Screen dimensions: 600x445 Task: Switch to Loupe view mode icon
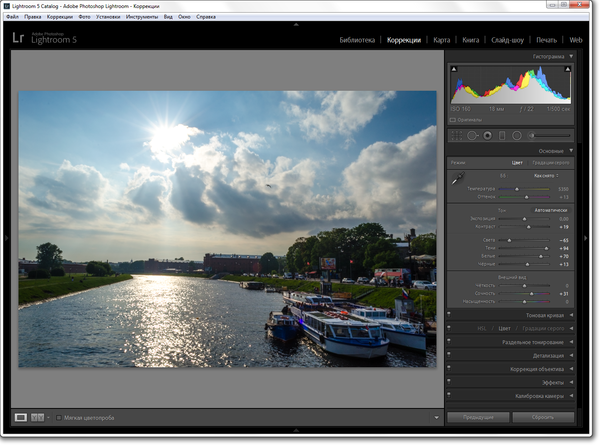point(21,417)
